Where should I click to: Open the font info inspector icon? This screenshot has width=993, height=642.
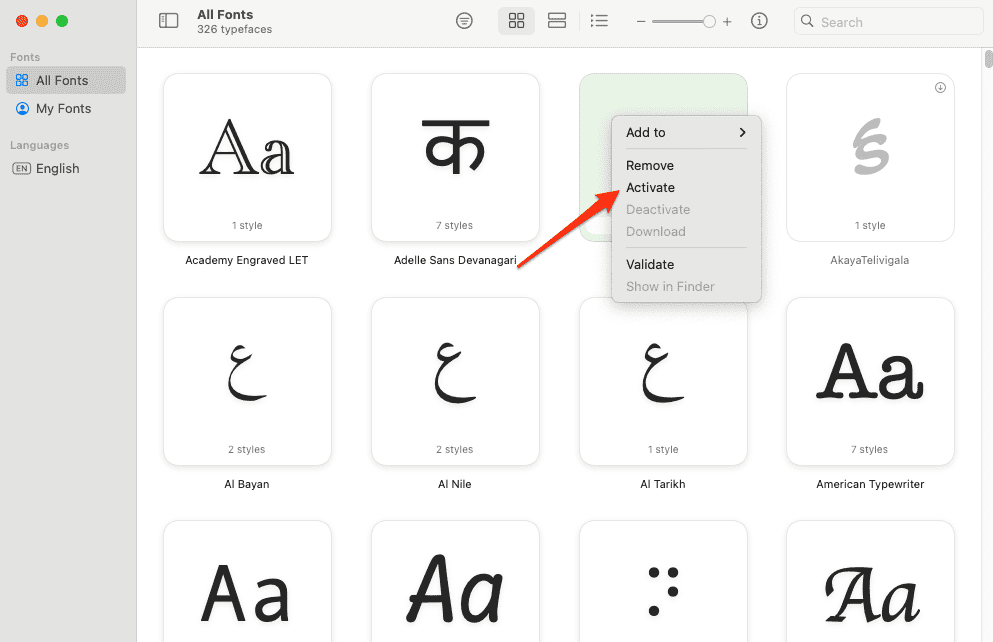pyautogui.click(x=759, y=21)
